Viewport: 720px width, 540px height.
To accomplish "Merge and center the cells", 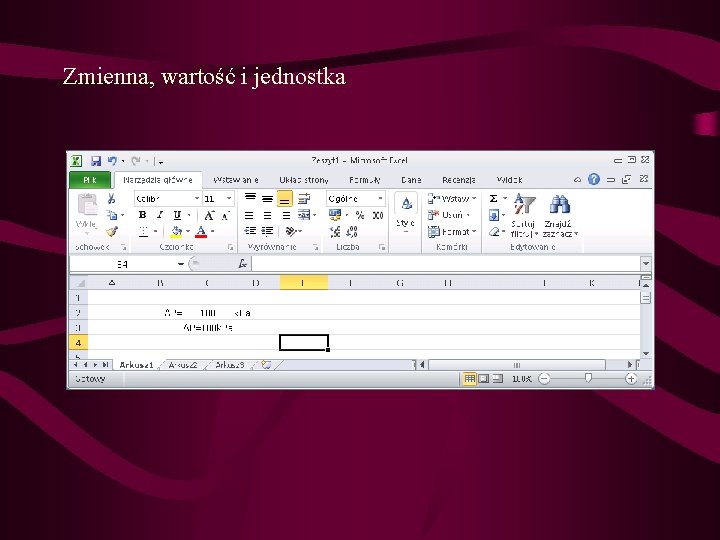I will [x=304, y=215].
